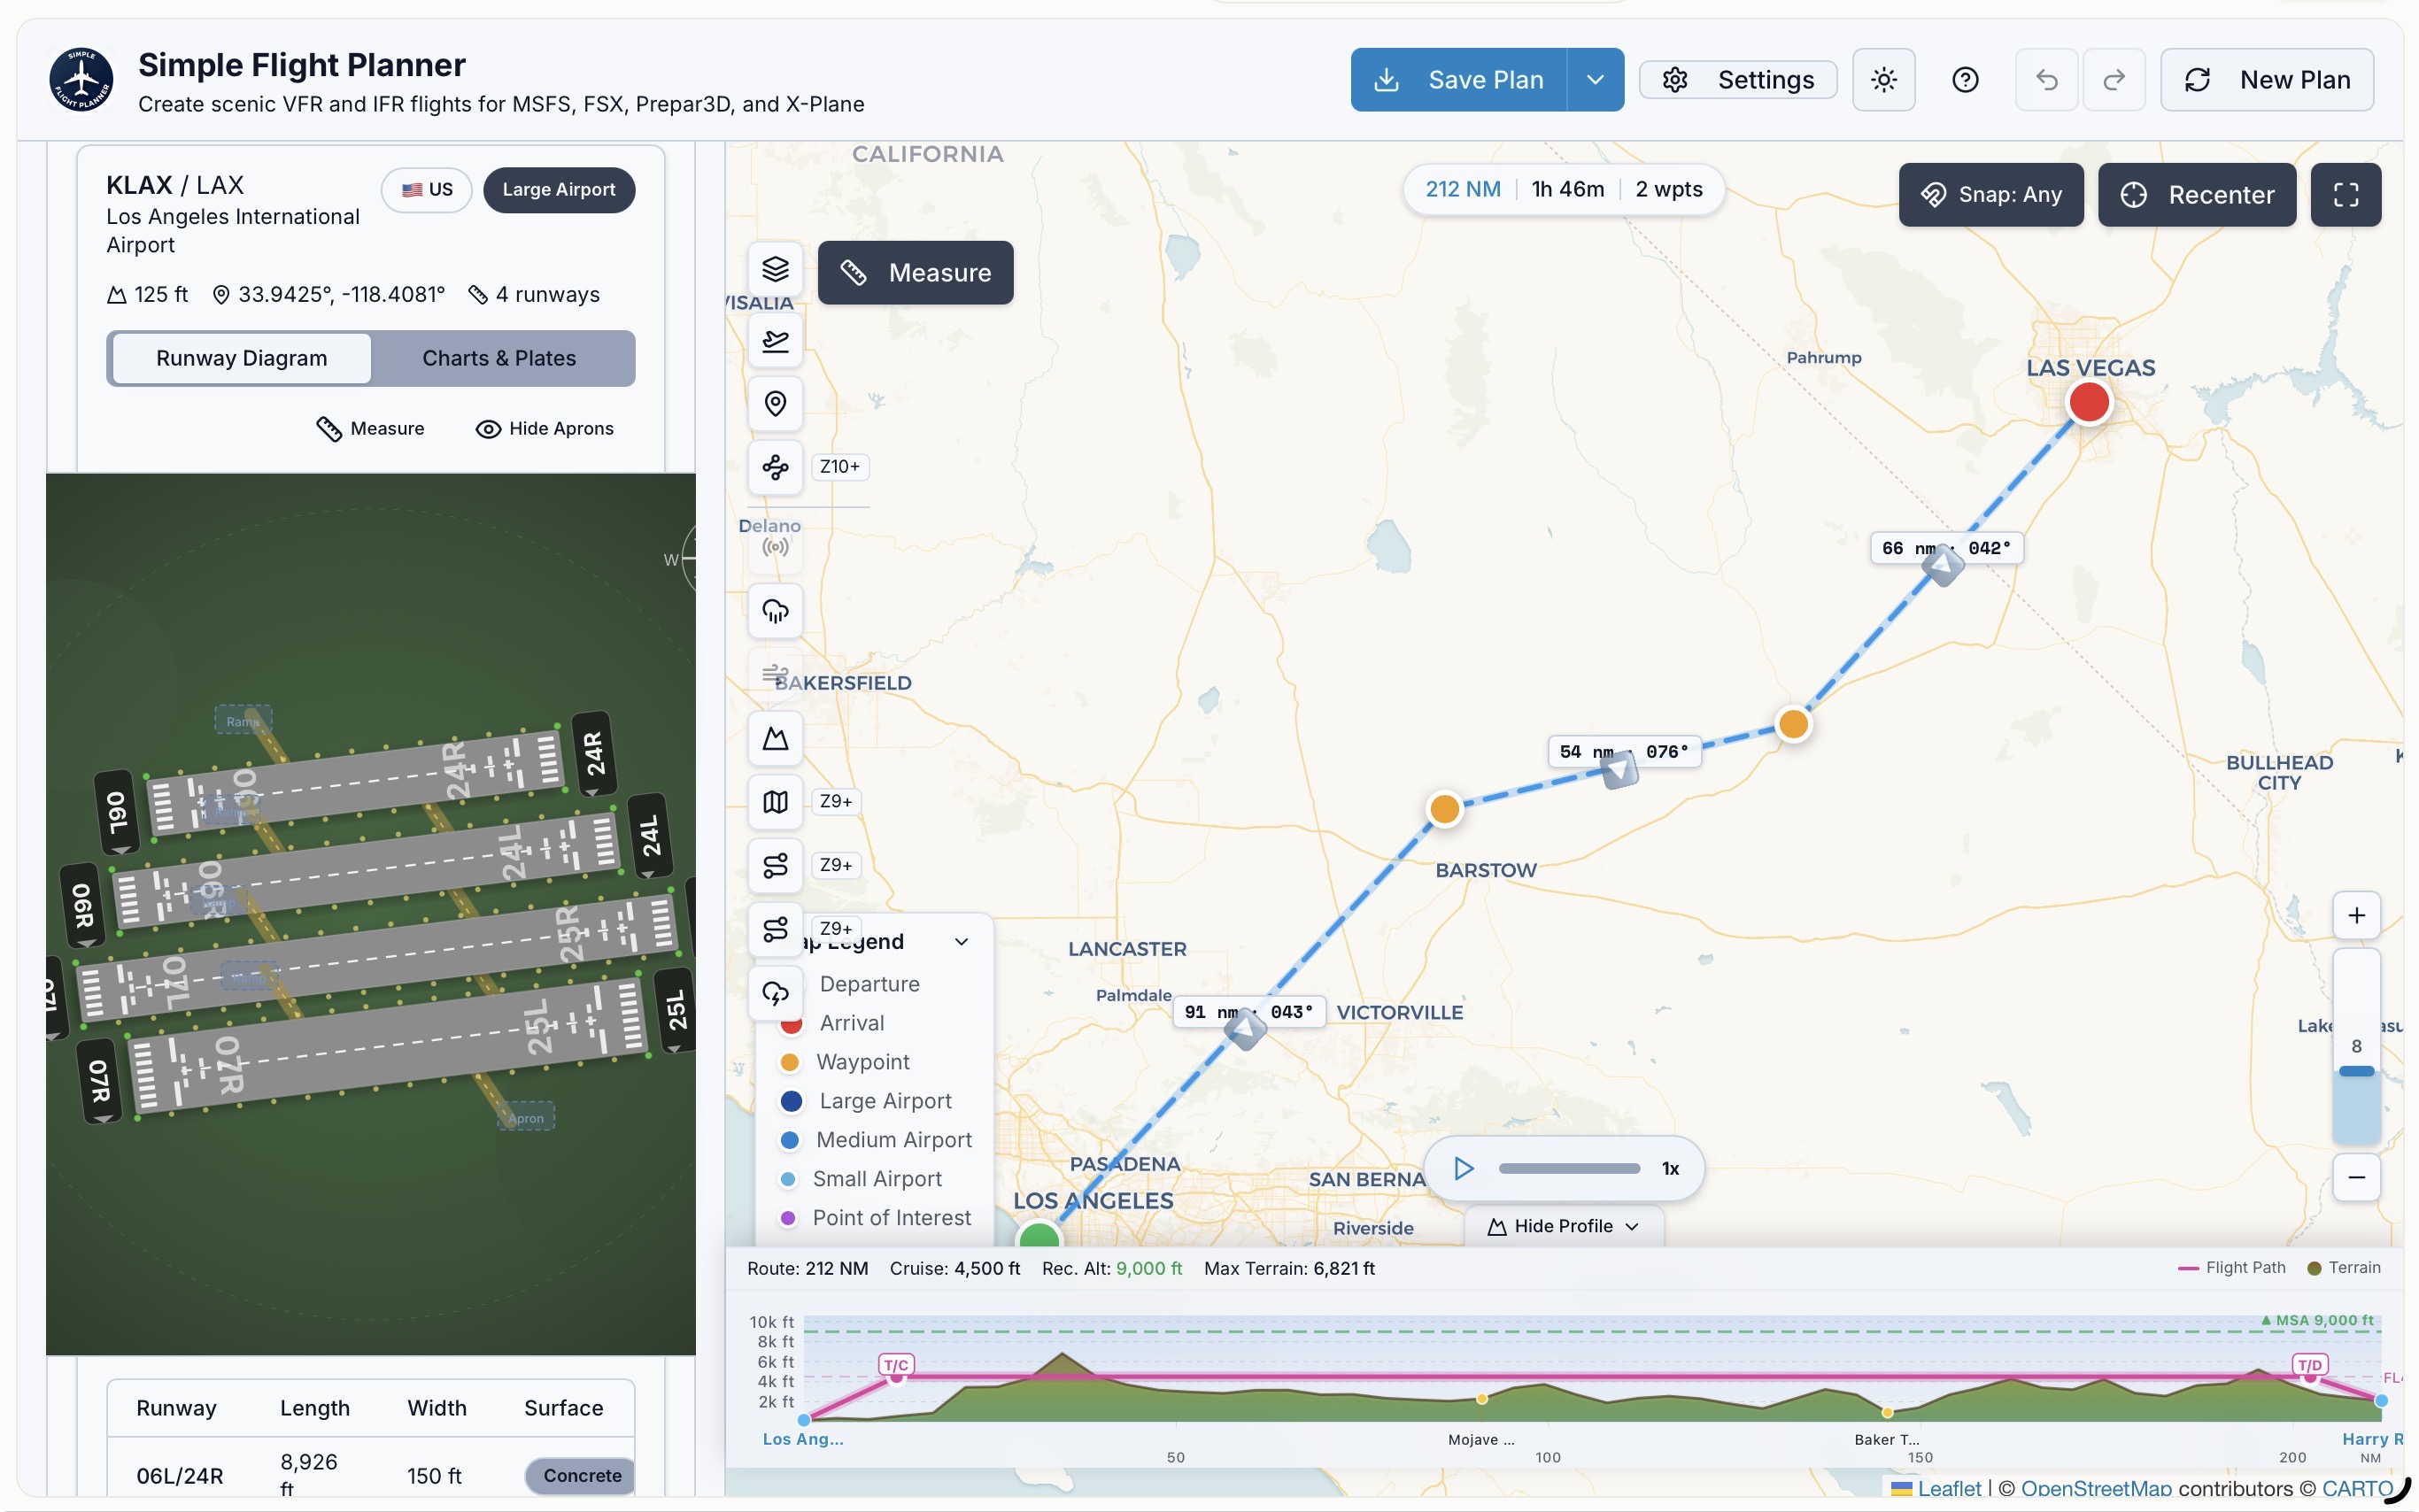Toggle runway diagram Measure tool
2419x1512 pixels.
pos(371,429)
